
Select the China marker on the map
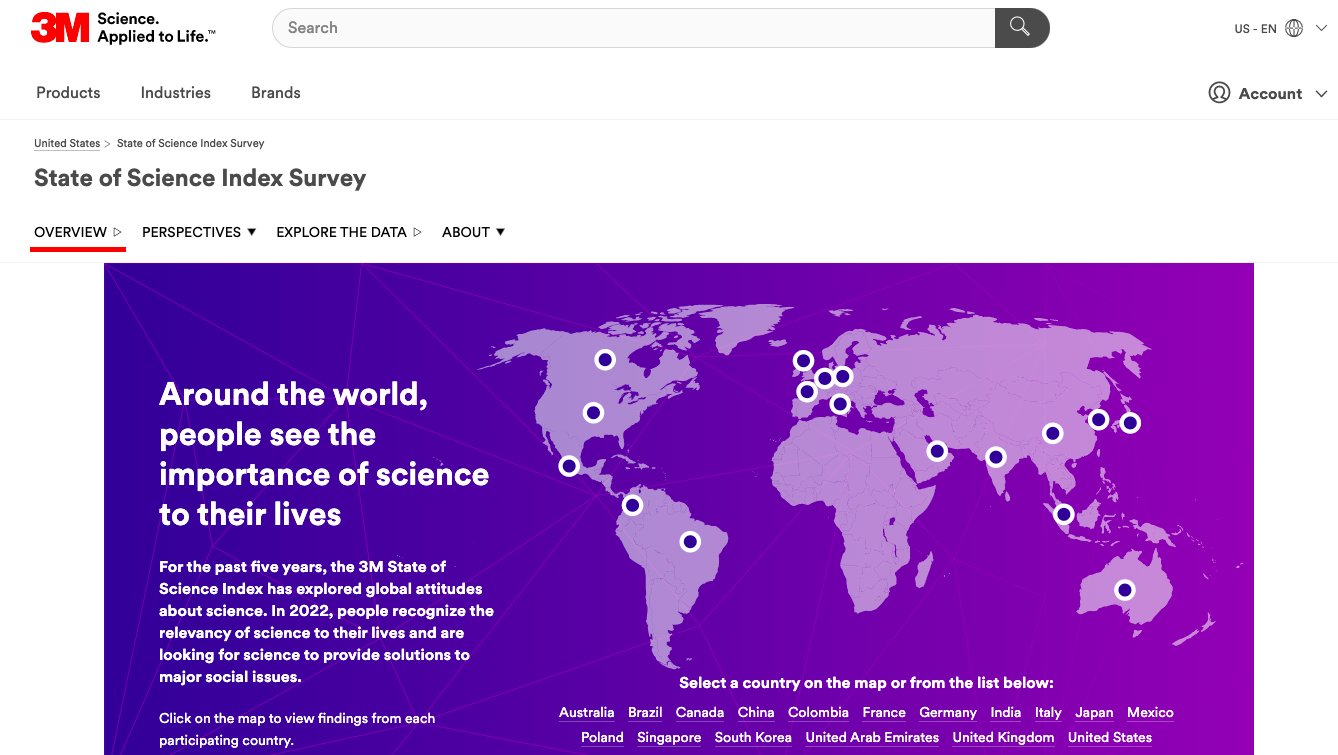(x=1052, y=433)
